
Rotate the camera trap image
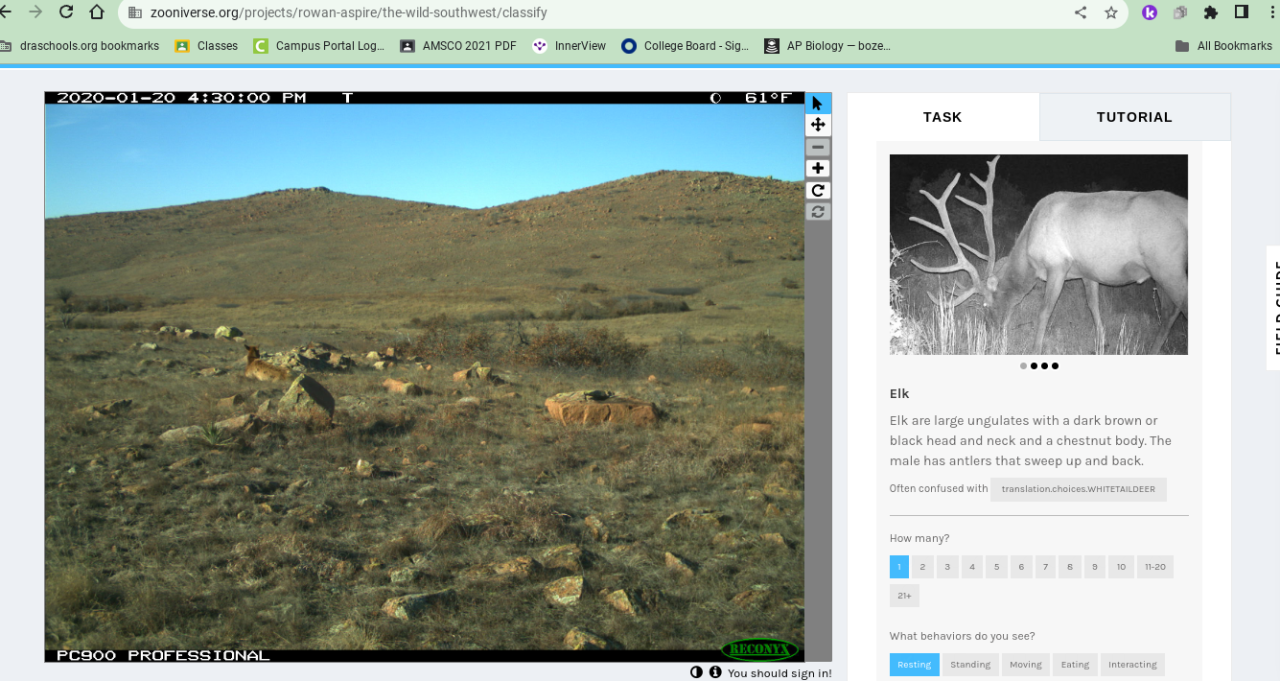tap(818, 190)
